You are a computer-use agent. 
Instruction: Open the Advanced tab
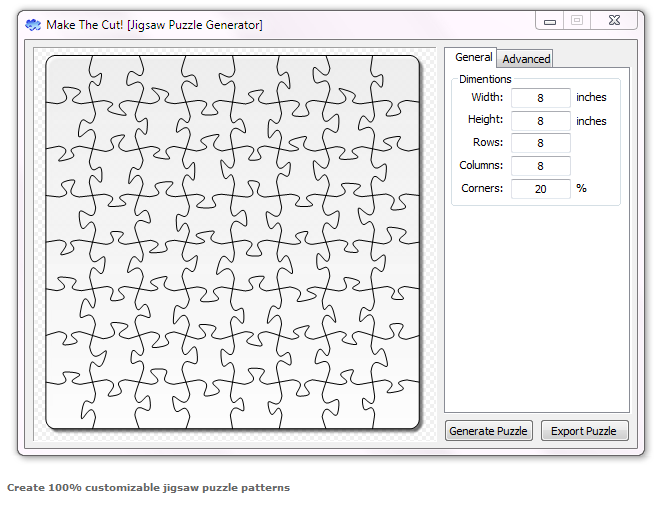click(x=526, y=59)
